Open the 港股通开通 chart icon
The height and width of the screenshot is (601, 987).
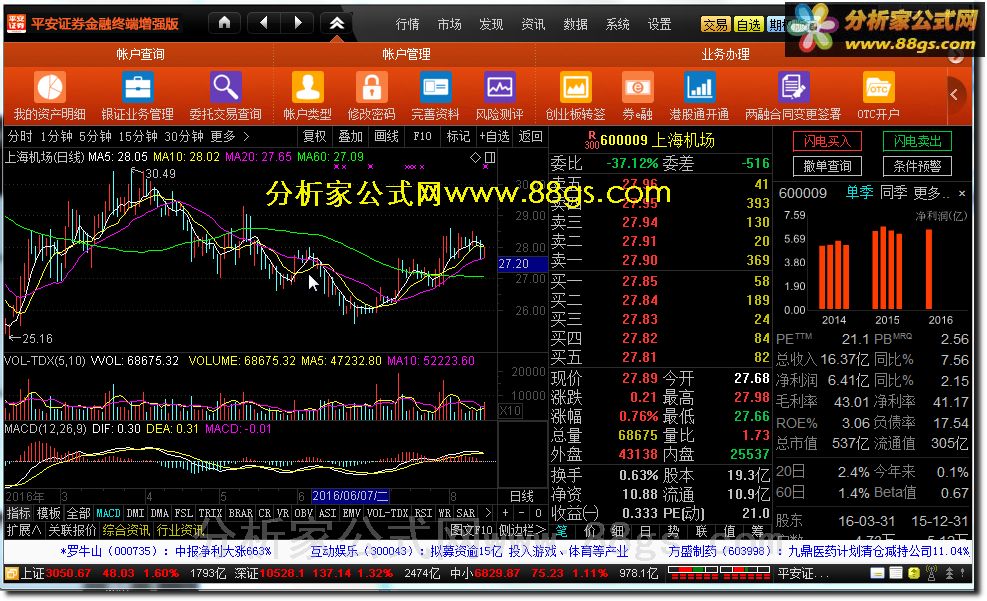click(699, 87)
